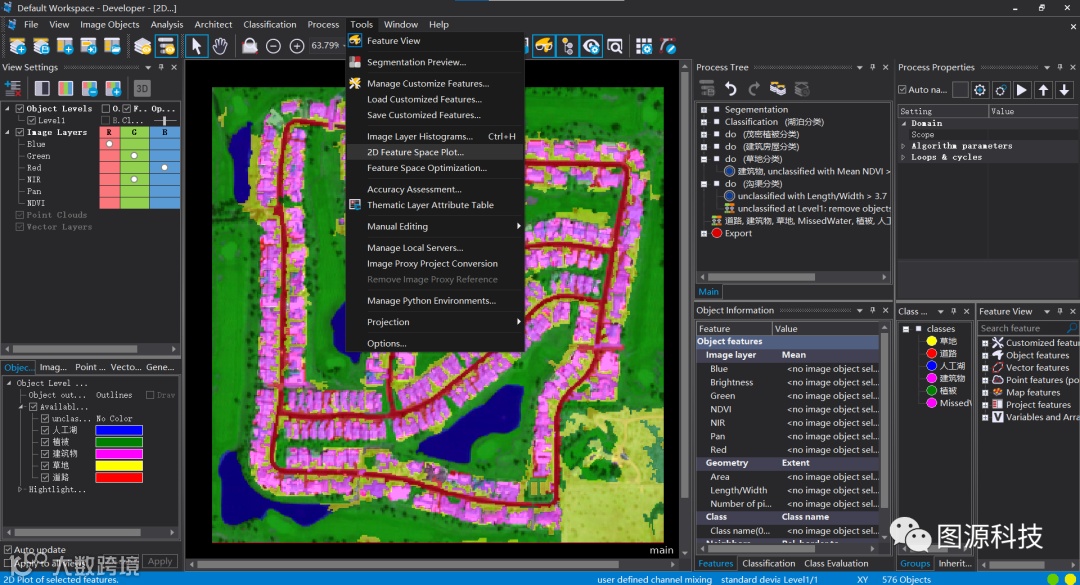Toggle the Auto name checkbox in Process Properties
1080x585 pixels.
(902, 90)
